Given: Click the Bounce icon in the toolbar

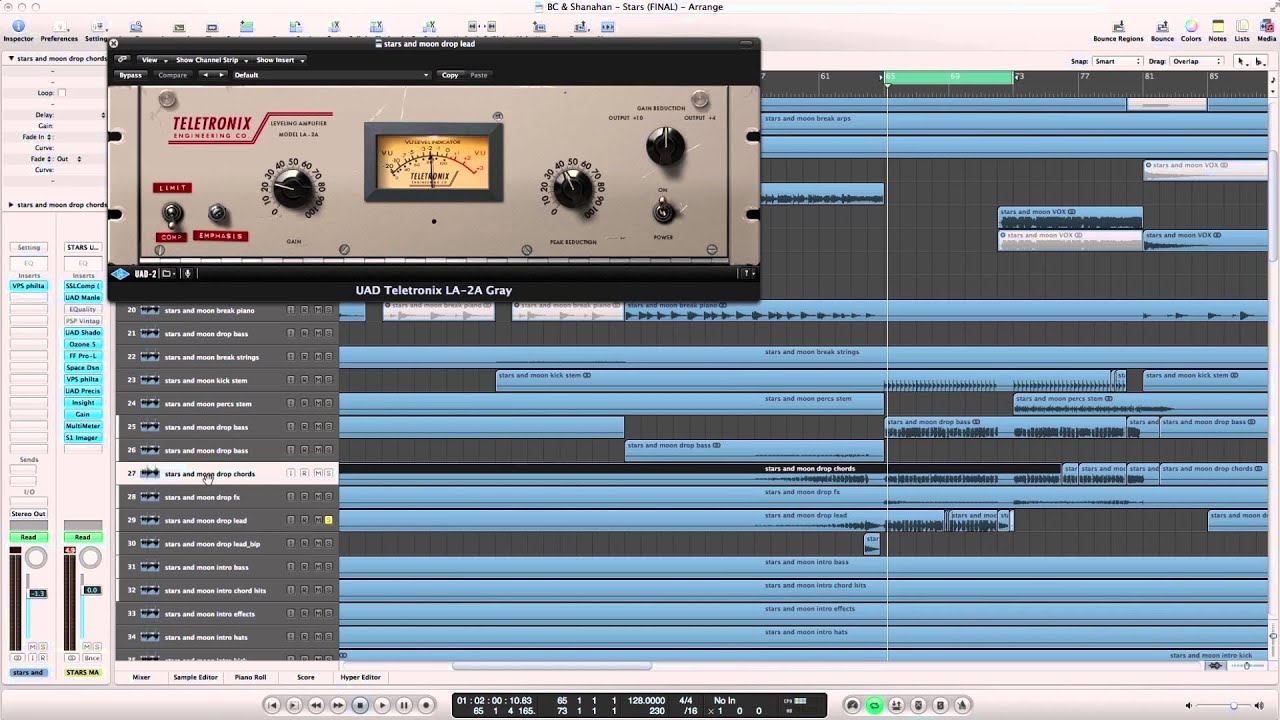Looking at the screenshot, I should [x=1162, y=27].
